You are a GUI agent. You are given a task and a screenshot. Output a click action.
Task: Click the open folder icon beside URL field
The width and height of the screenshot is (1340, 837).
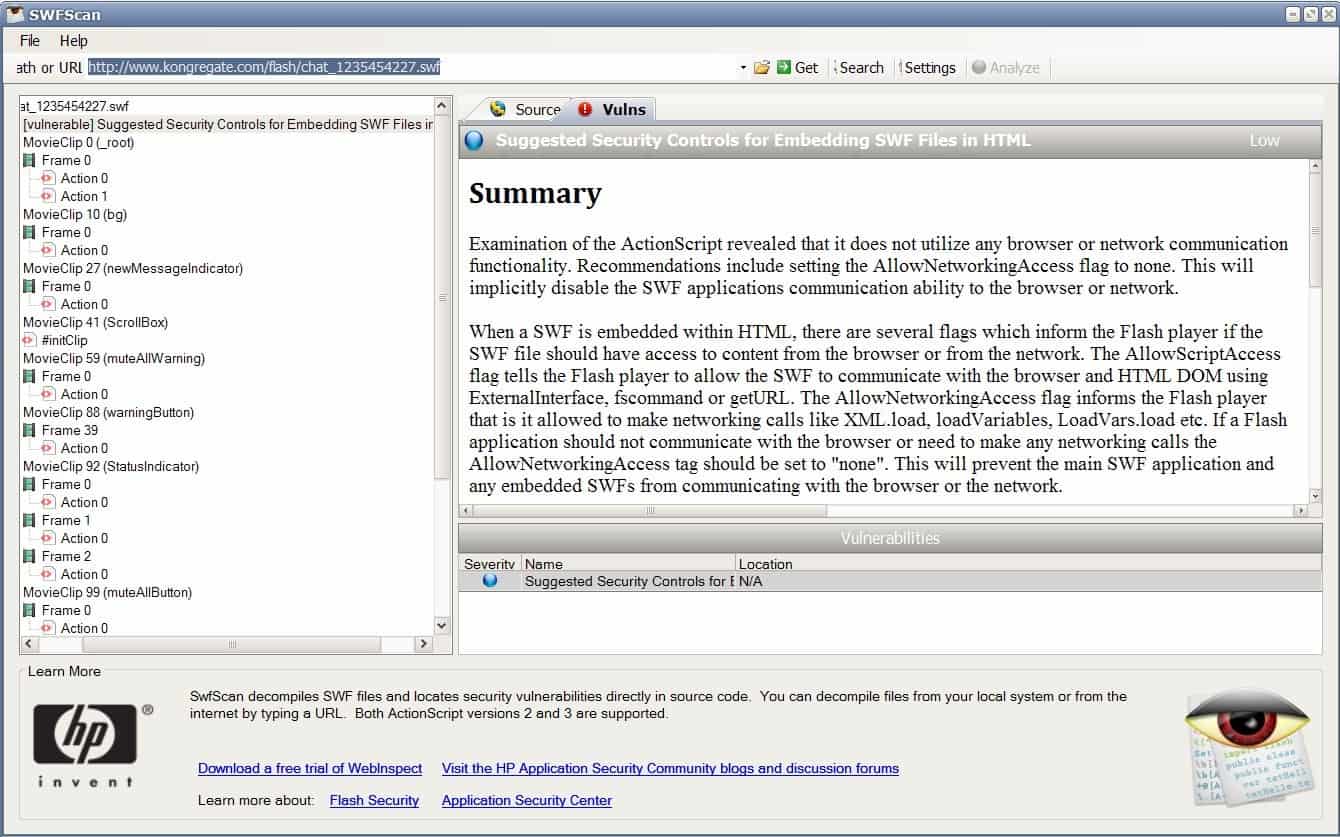tap(762, 67)
